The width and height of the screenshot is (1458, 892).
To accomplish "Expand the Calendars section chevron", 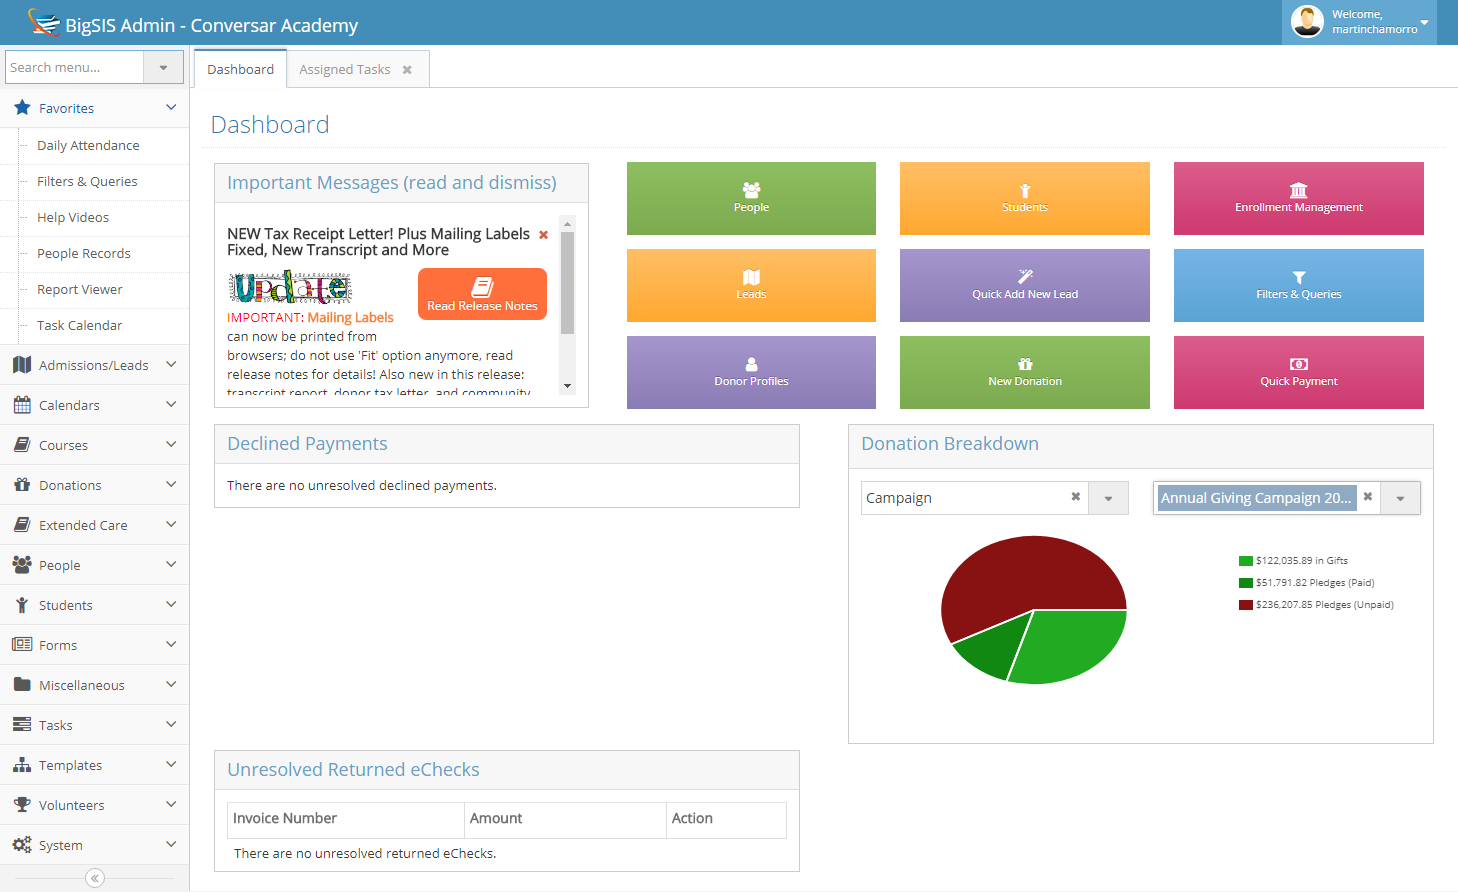I will click(x=171, y=405).
